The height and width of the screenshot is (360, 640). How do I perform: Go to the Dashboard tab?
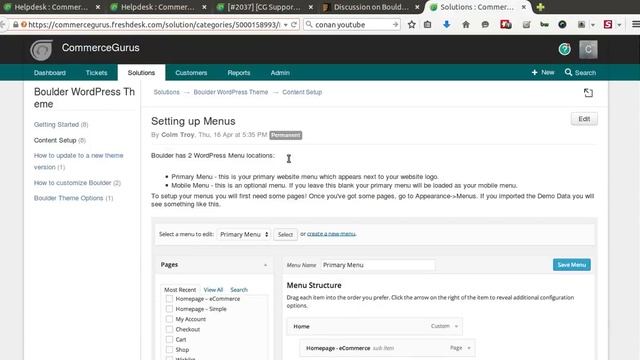[50, 73]
